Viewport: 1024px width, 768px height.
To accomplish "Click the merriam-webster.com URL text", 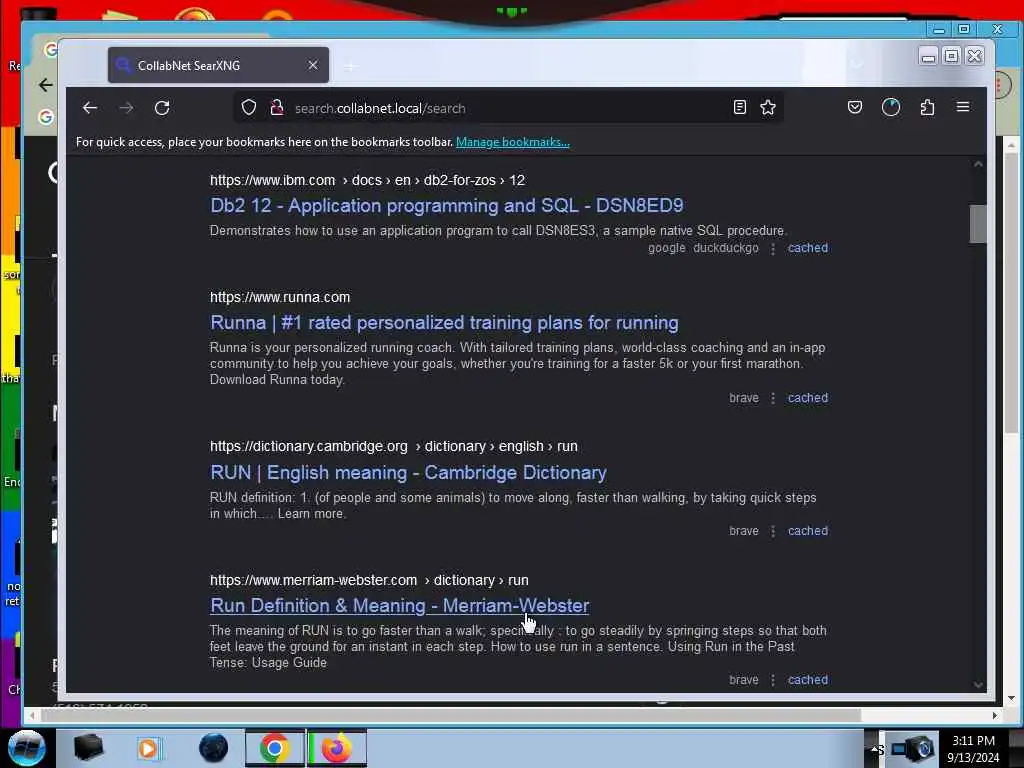I will point(369,580).
